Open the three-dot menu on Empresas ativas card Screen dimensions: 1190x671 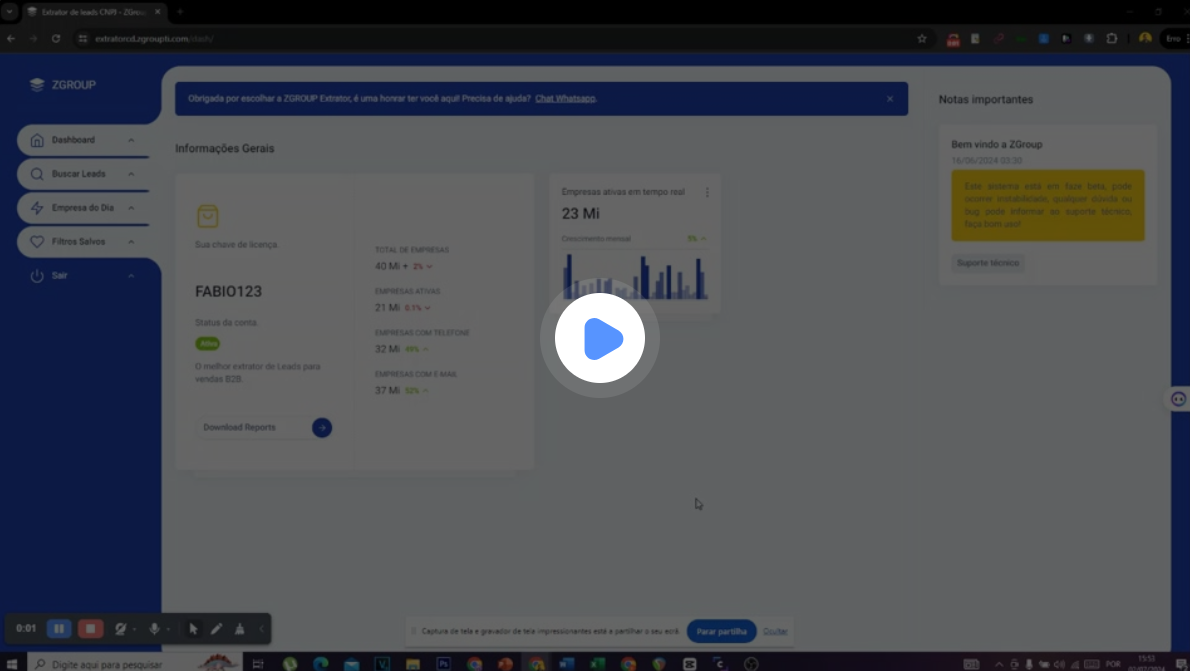707,193
